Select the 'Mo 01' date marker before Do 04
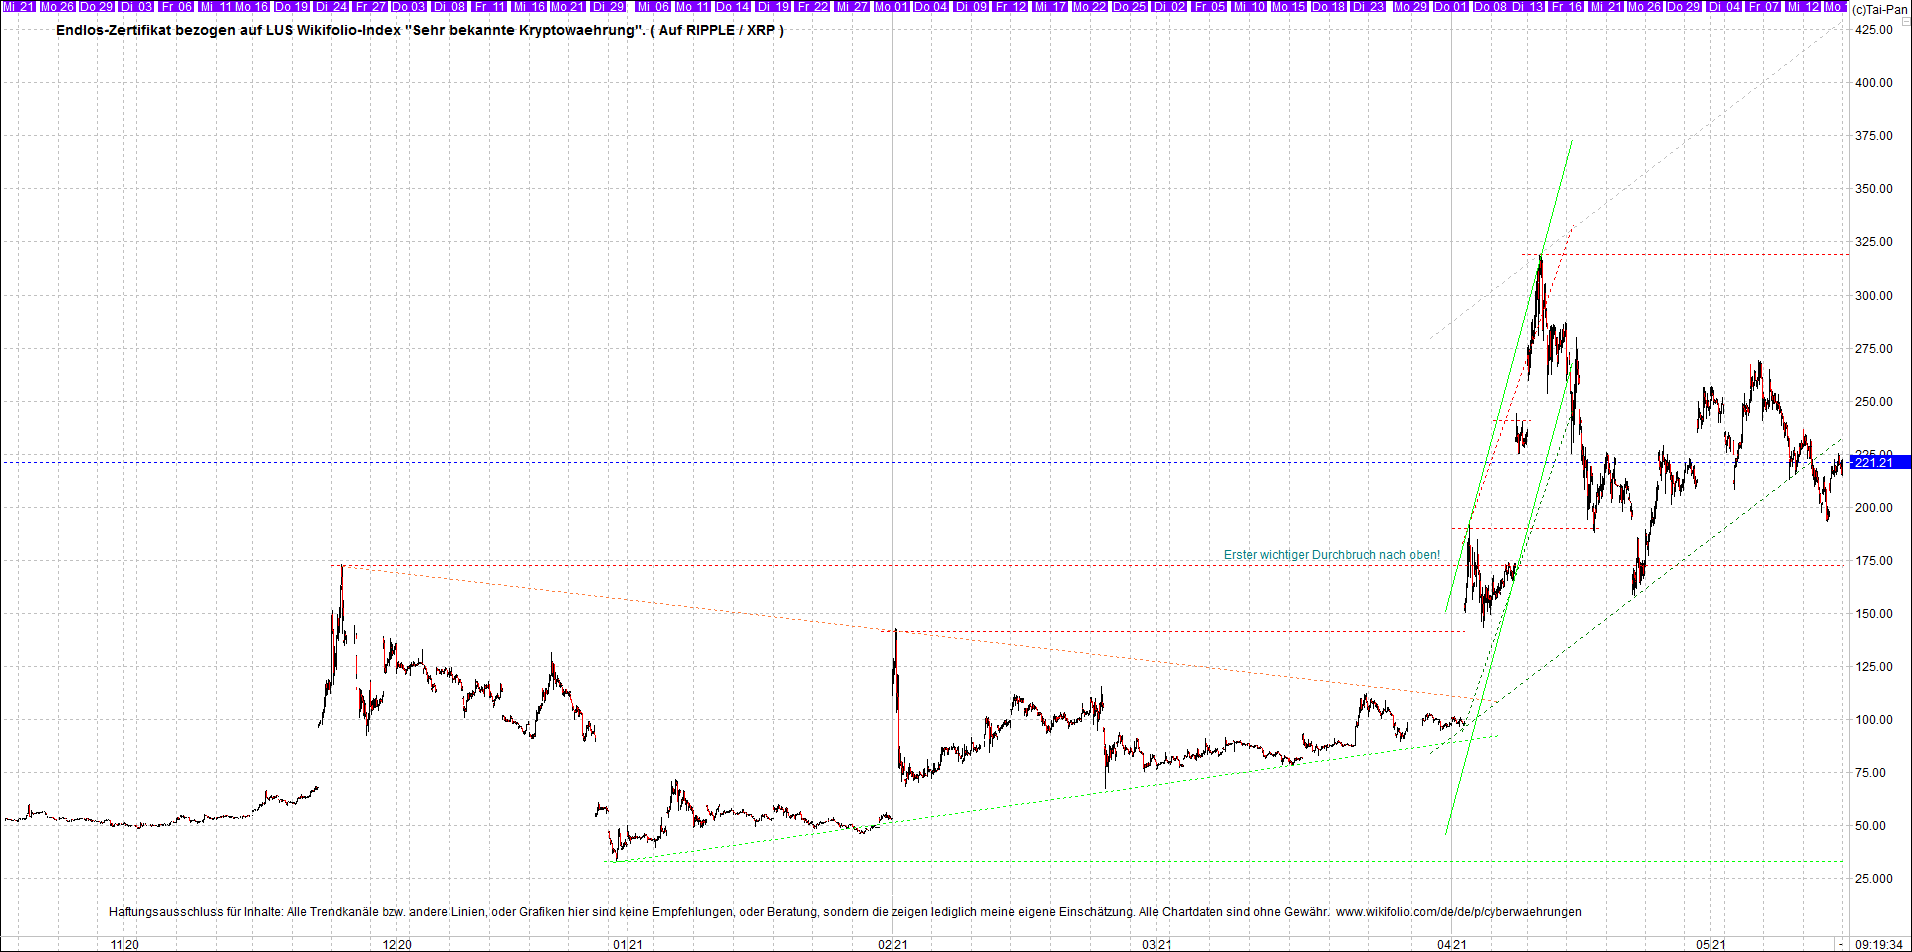The image size is (1912, 952). (890, 7)
